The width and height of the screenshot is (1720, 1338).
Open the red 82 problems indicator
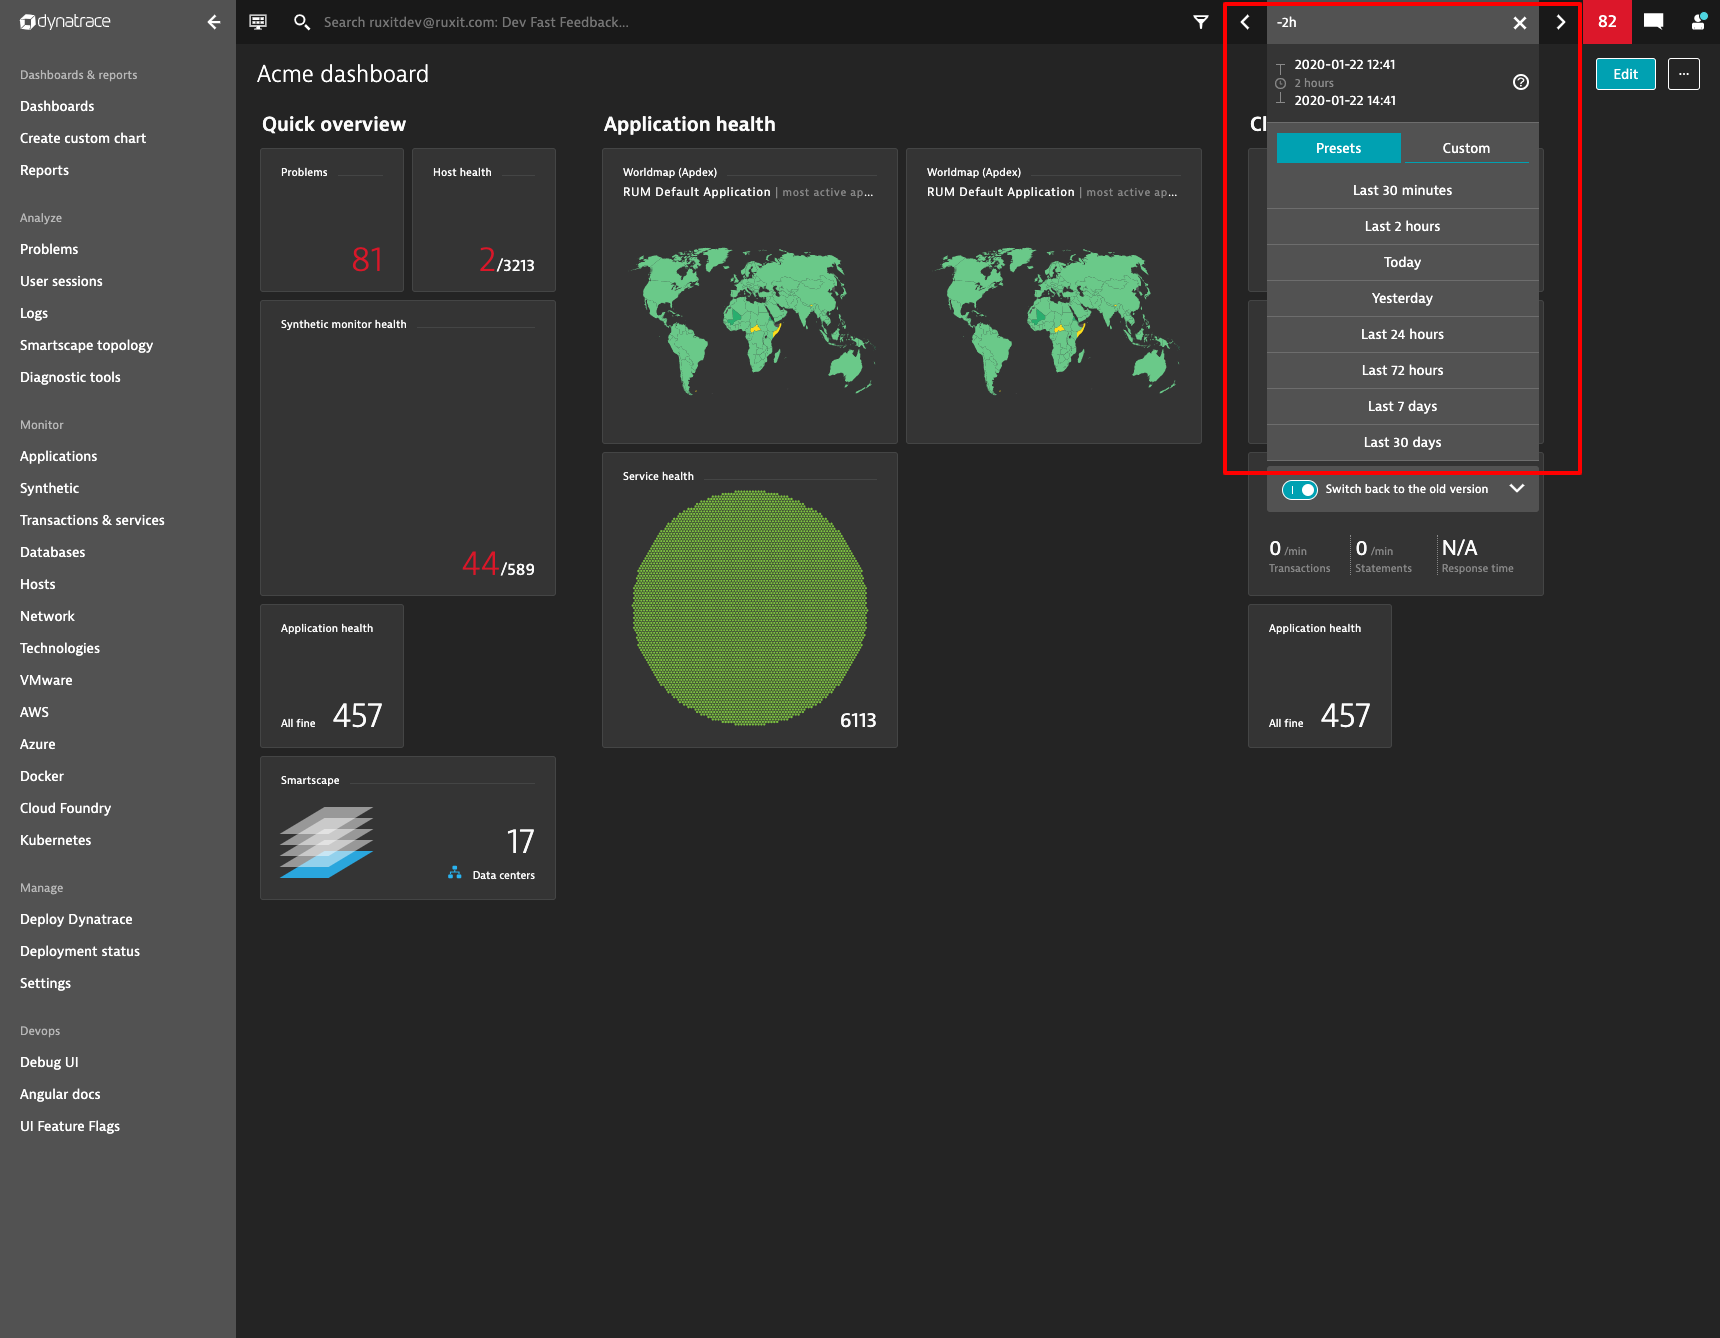point(1607,22)
